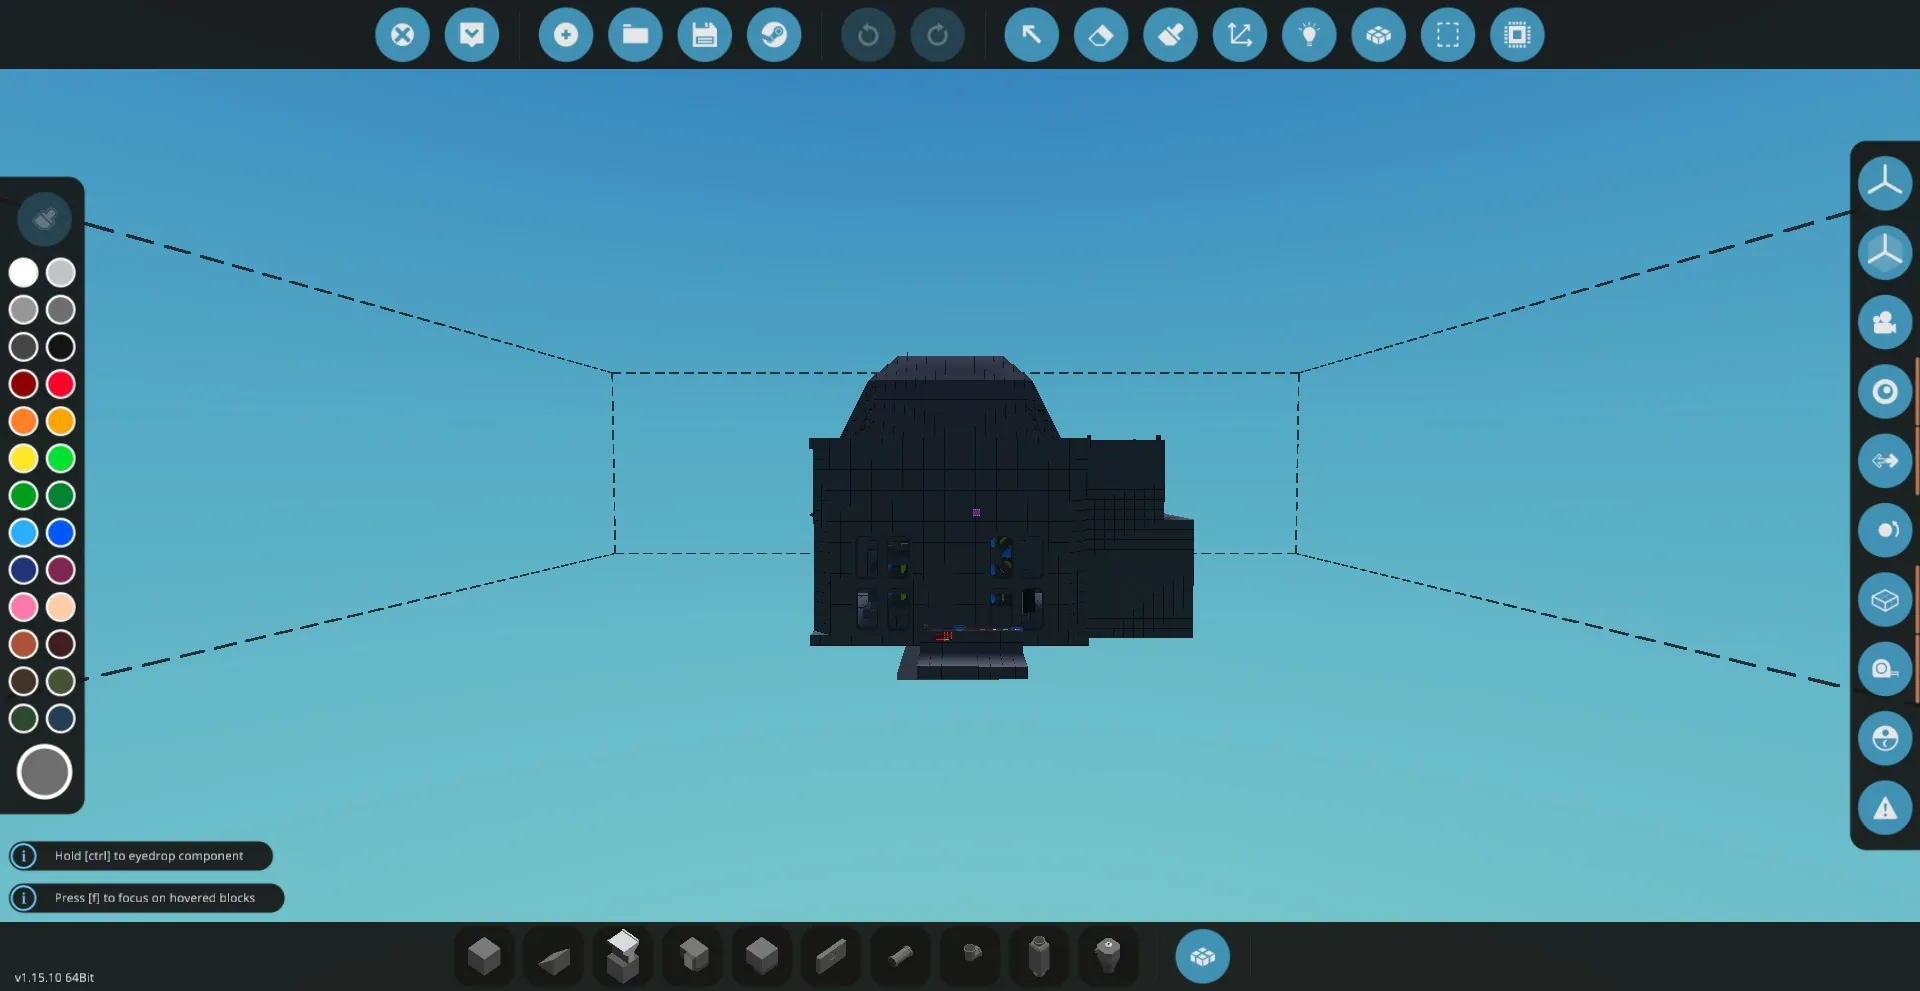Expand the dropdown chevron menu button

click(x=472, y=35)
